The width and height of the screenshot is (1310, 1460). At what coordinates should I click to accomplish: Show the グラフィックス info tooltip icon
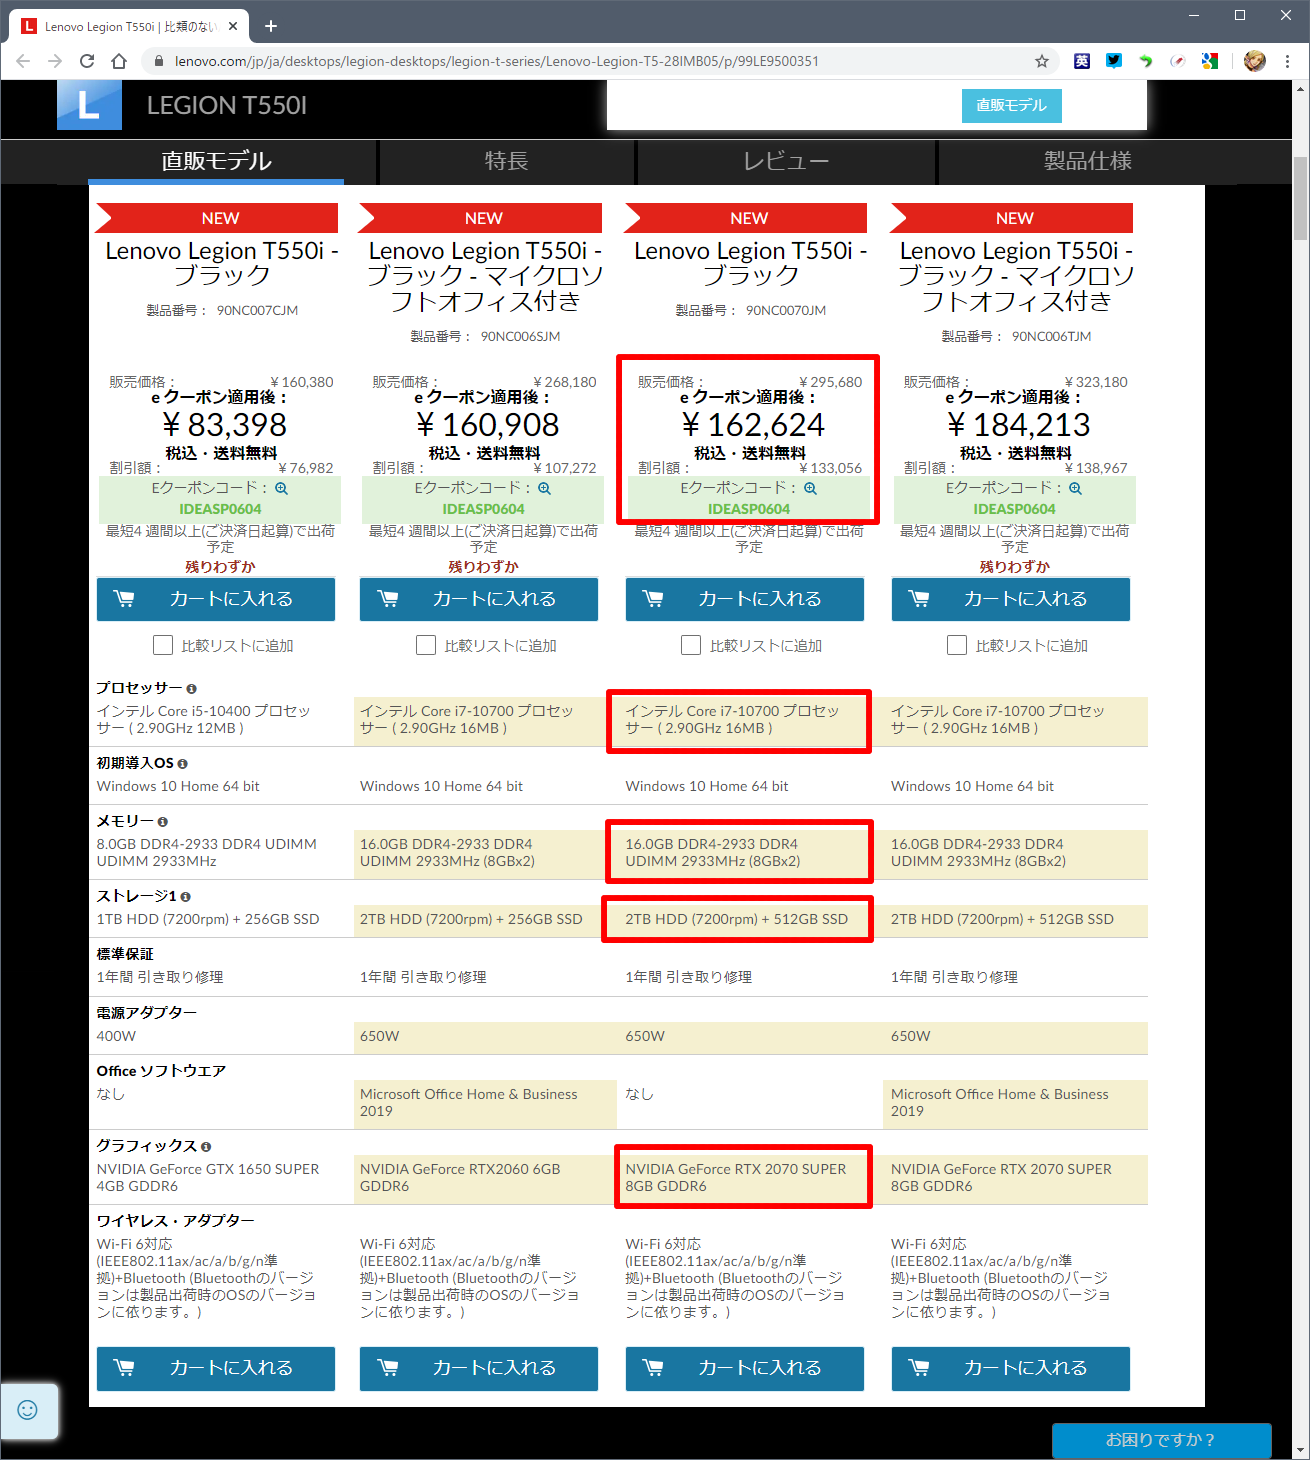205,1147
